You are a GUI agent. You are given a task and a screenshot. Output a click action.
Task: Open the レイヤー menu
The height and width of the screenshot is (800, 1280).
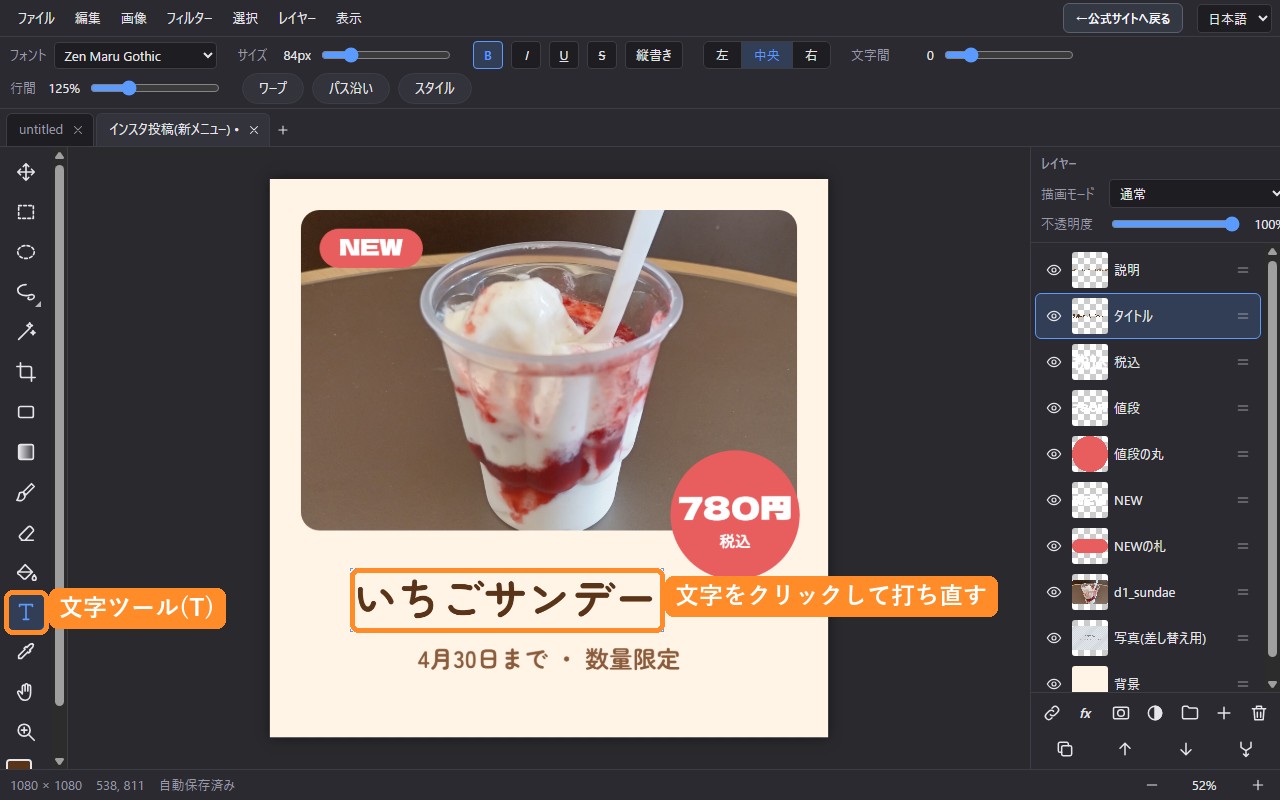tap(297, 19)
